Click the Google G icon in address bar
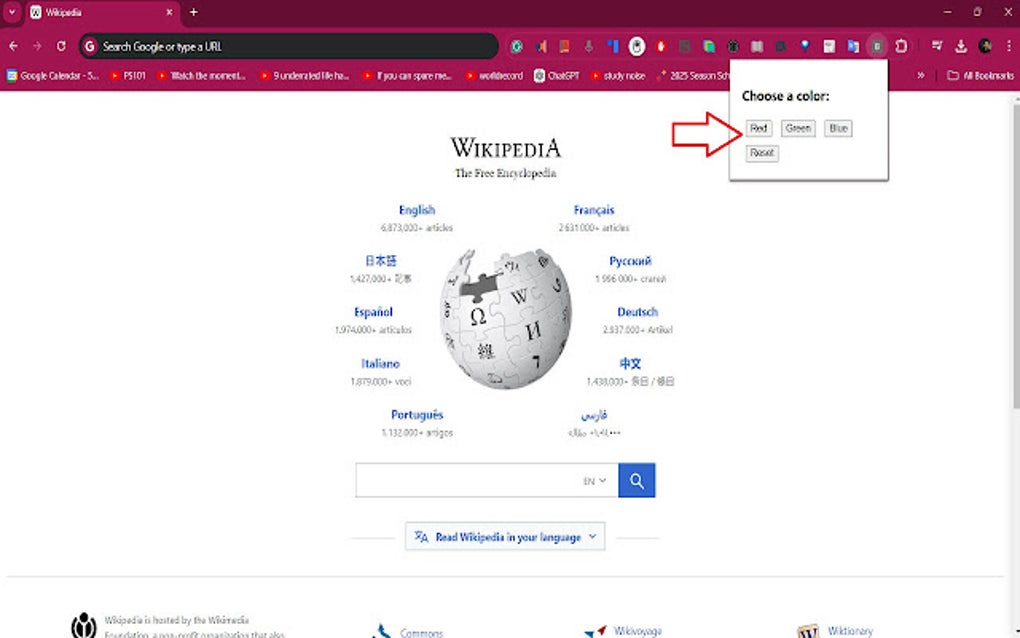1020x638 pixels. [90, 46]
